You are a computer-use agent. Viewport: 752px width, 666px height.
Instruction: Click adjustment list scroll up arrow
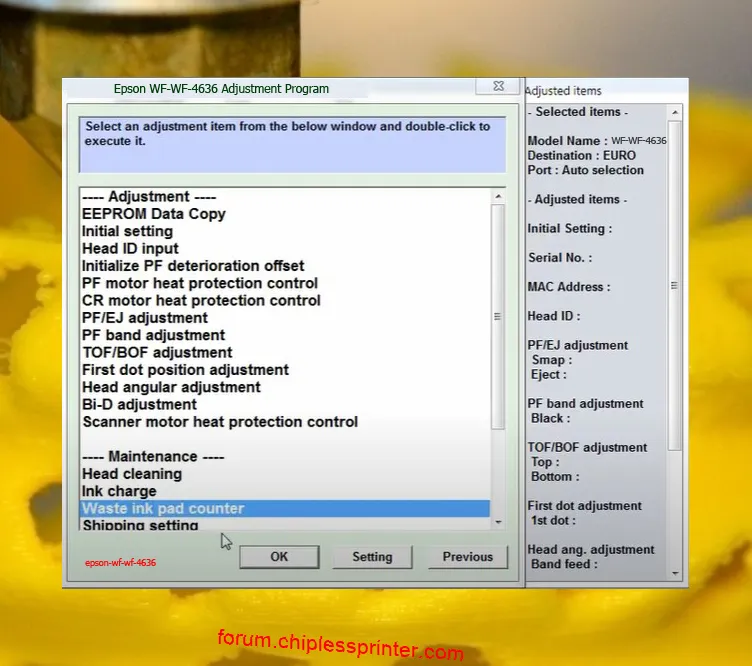click(x=498, y=196)
